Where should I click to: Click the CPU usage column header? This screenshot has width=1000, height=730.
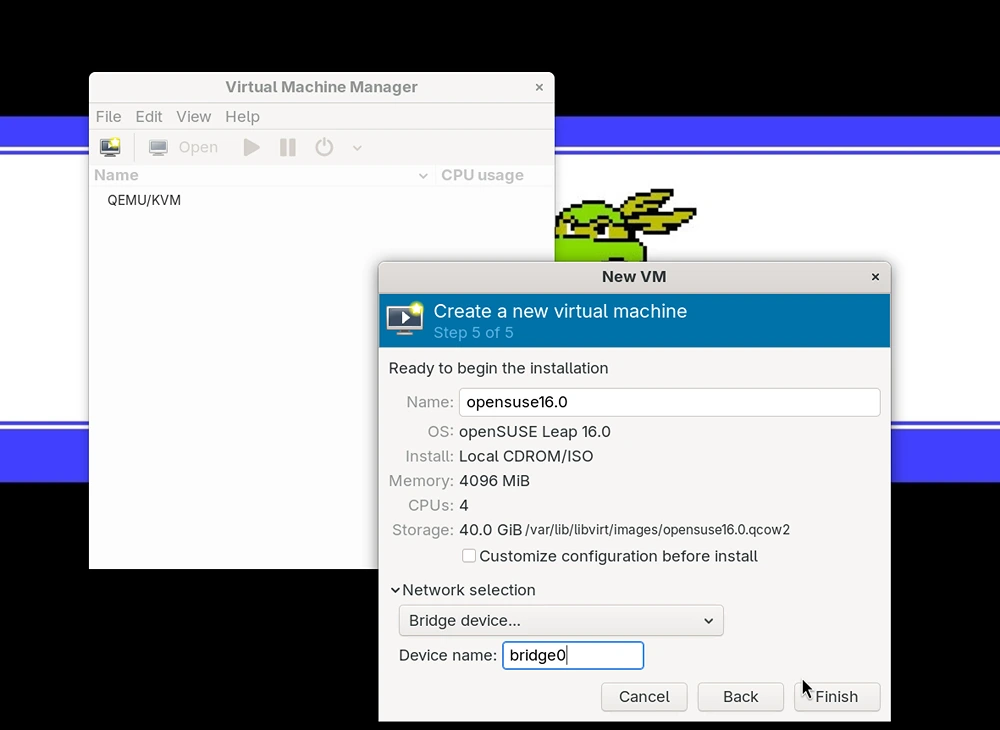tap(483, 175)
